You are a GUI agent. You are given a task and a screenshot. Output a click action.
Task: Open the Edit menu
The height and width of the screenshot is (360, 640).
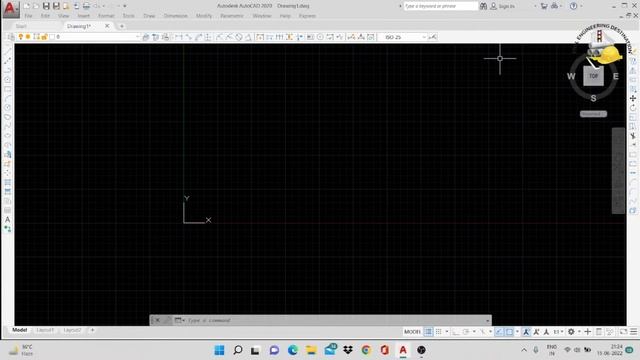[45, 16]
